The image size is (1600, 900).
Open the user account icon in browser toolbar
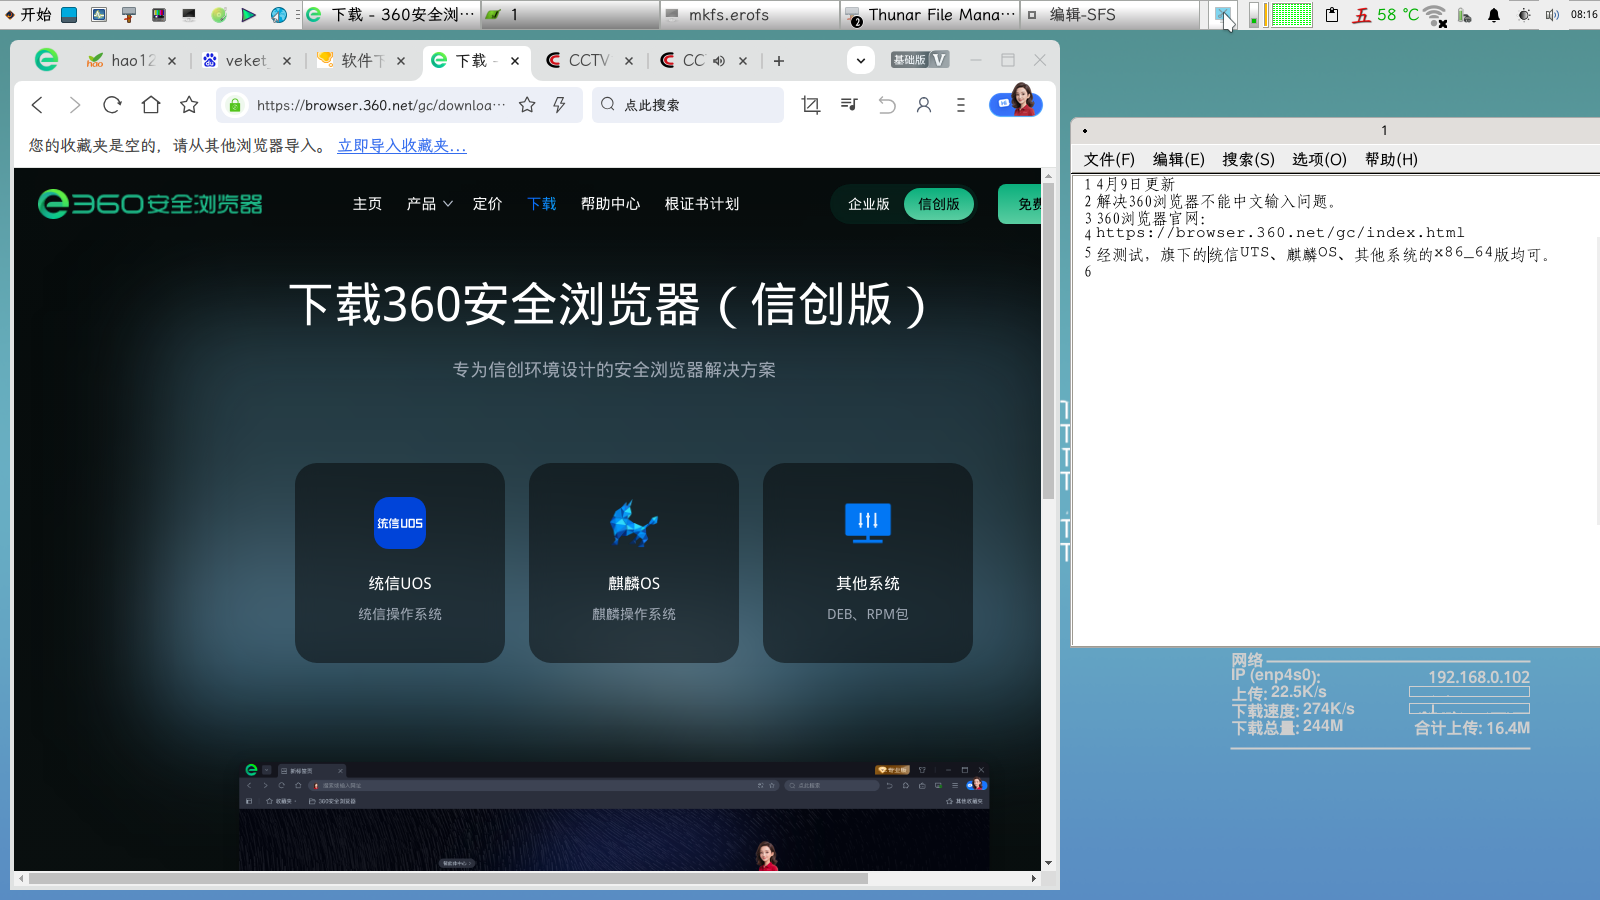(x=924, y=104)
